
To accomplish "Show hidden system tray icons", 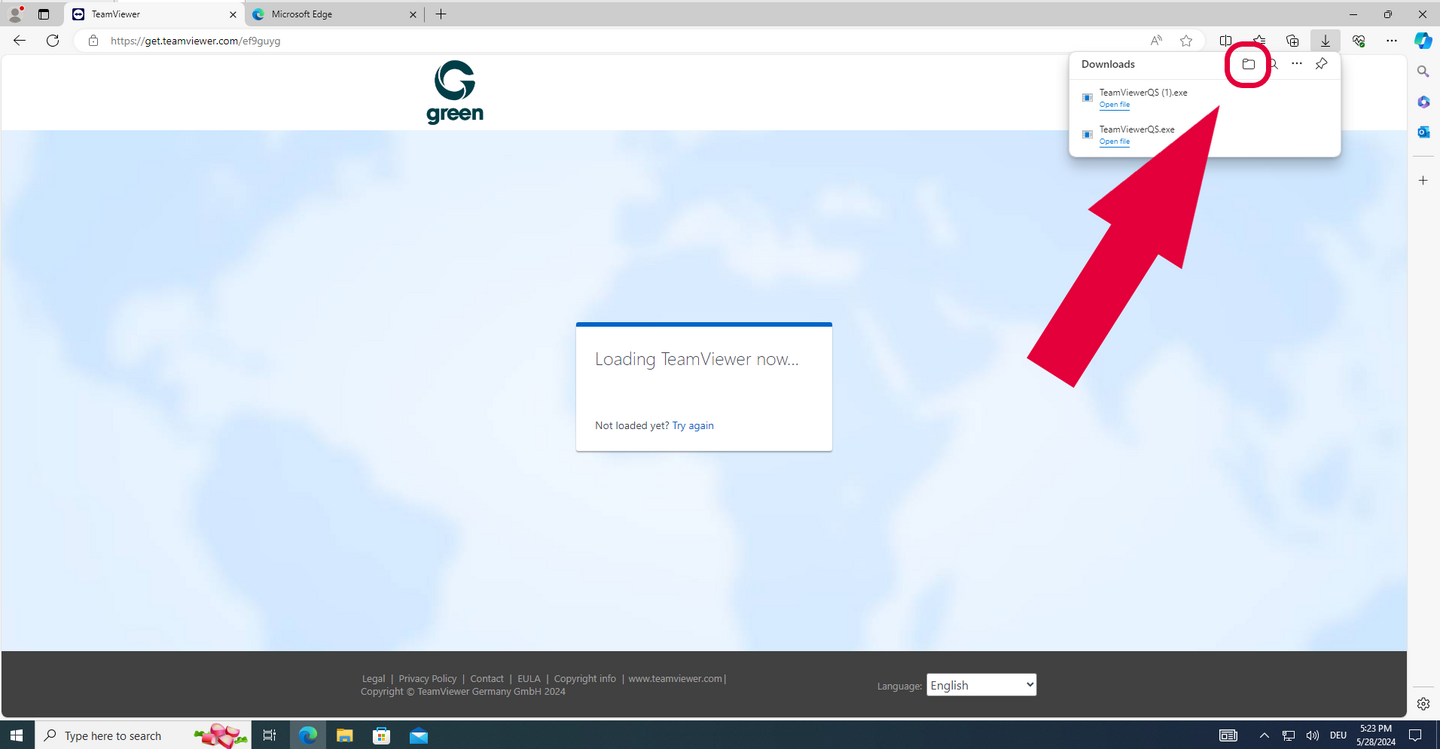I will click(x=1264, y=736).
